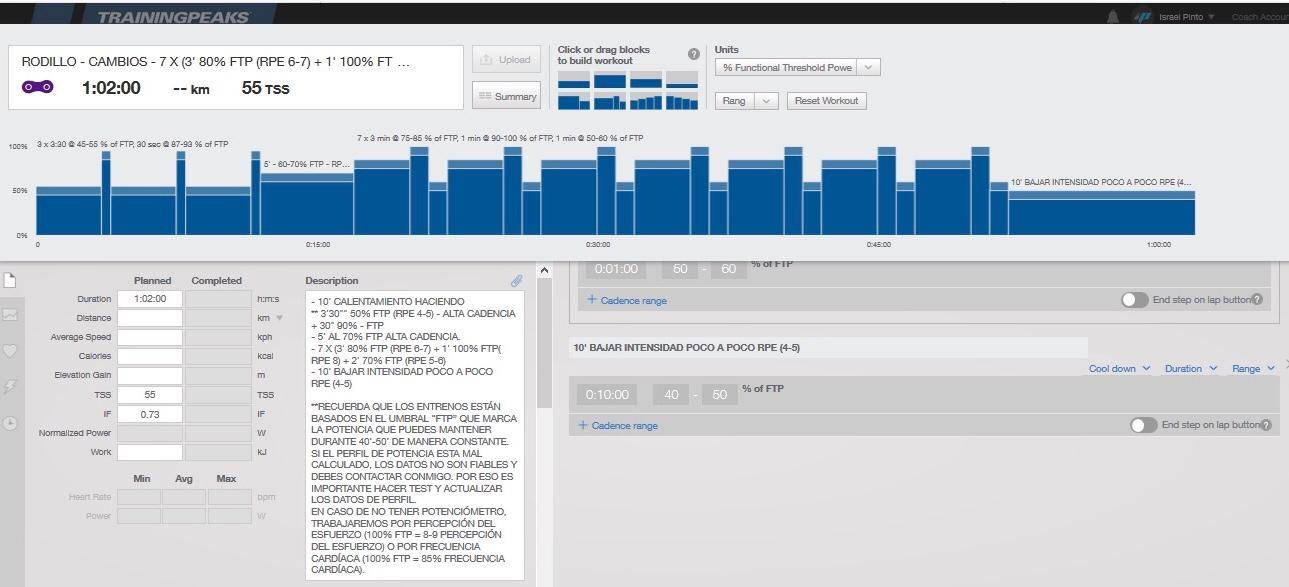1289x587 pixels.
Task: Click the planned Duration field
Action: (150, 298)
